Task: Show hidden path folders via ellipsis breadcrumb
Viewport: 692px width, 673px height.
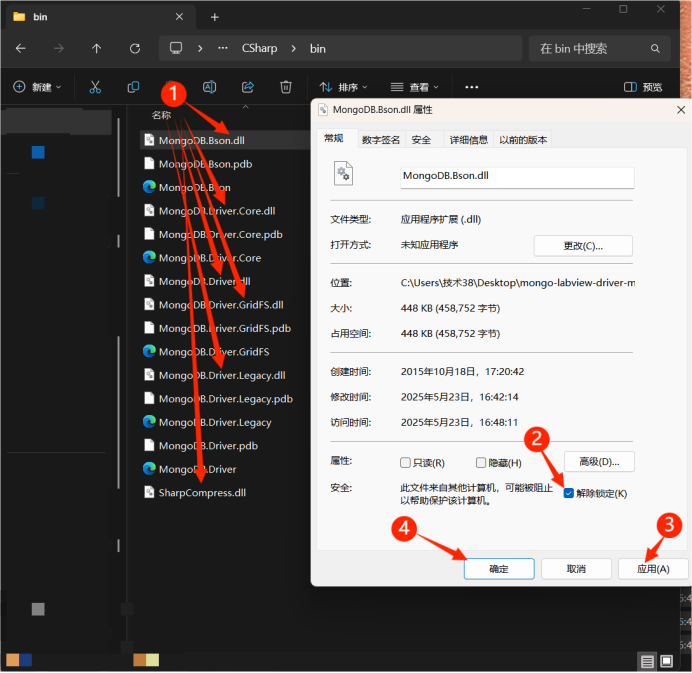Action: [223, 48]
